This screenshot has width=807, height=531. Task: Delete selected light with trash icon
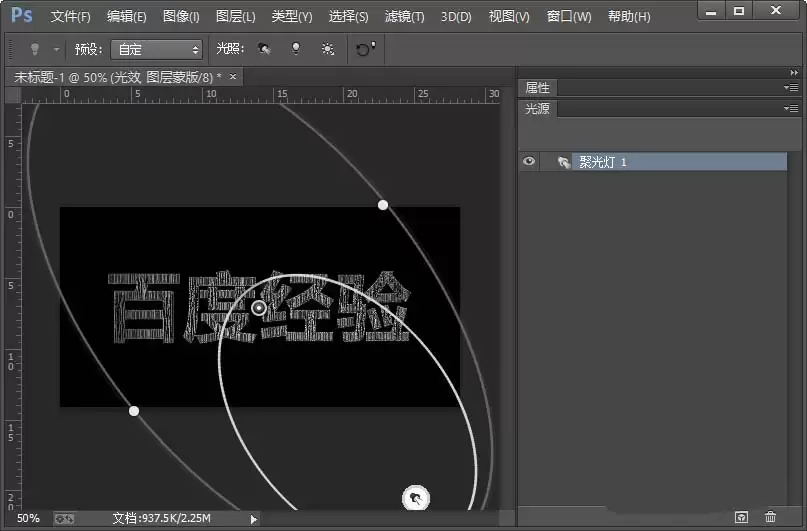(770, 517)
